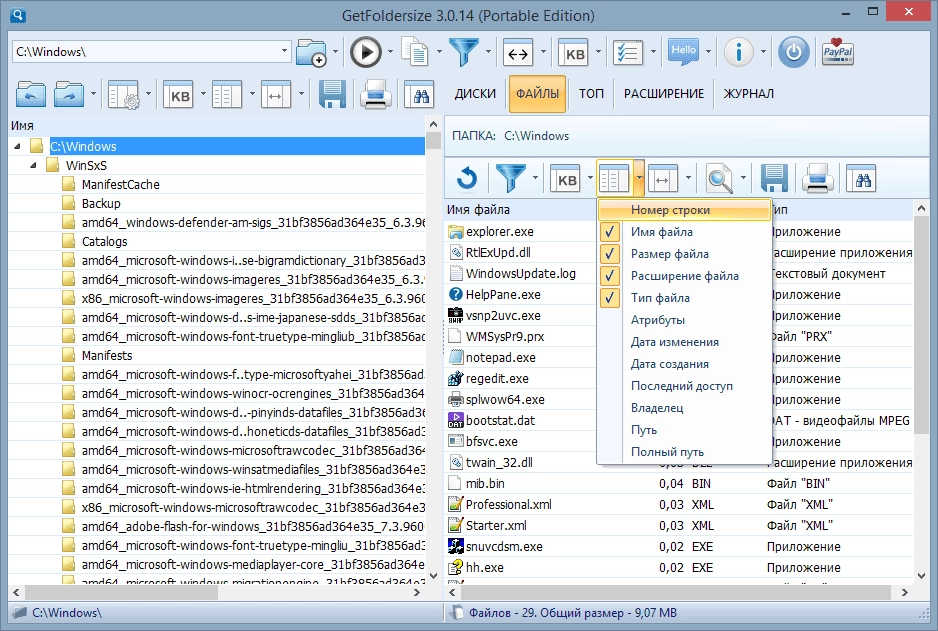Enable the Владелец column
Image resolution: width=938 pixels, height=631 pixels.
coord(684,408)
